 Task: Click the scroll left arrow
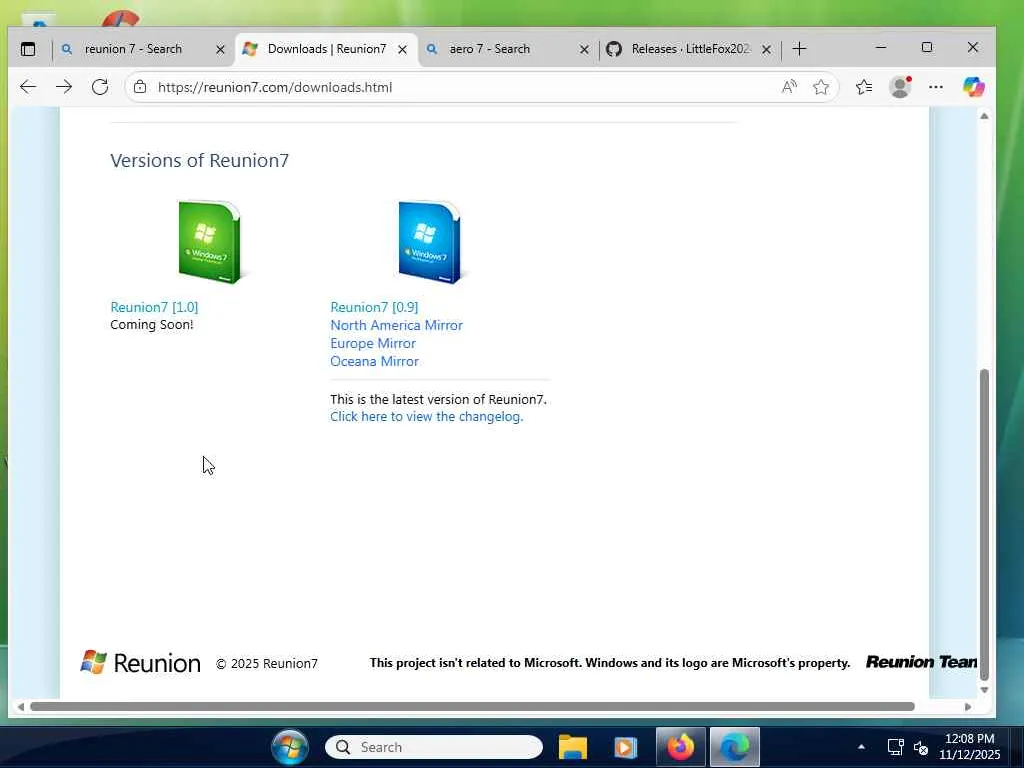click(x=21, y=707)
